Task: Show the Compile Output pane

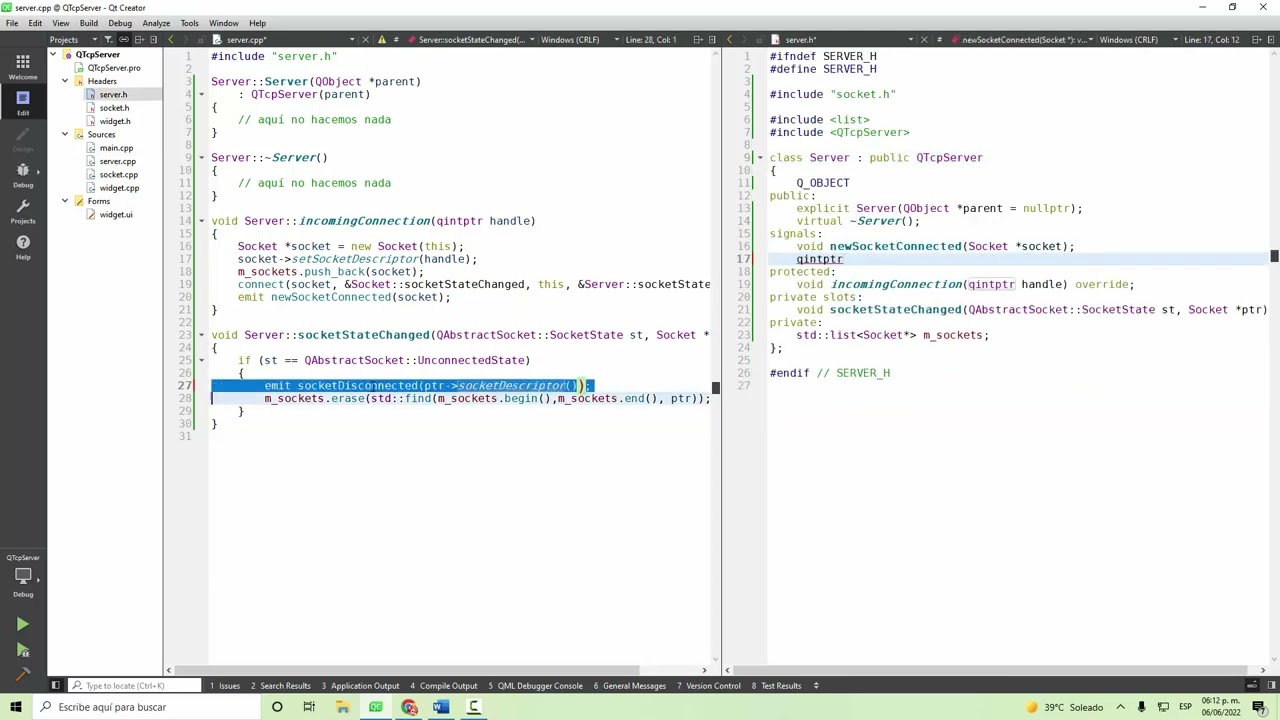Action: pyautogui.click(x=444, y=686)
